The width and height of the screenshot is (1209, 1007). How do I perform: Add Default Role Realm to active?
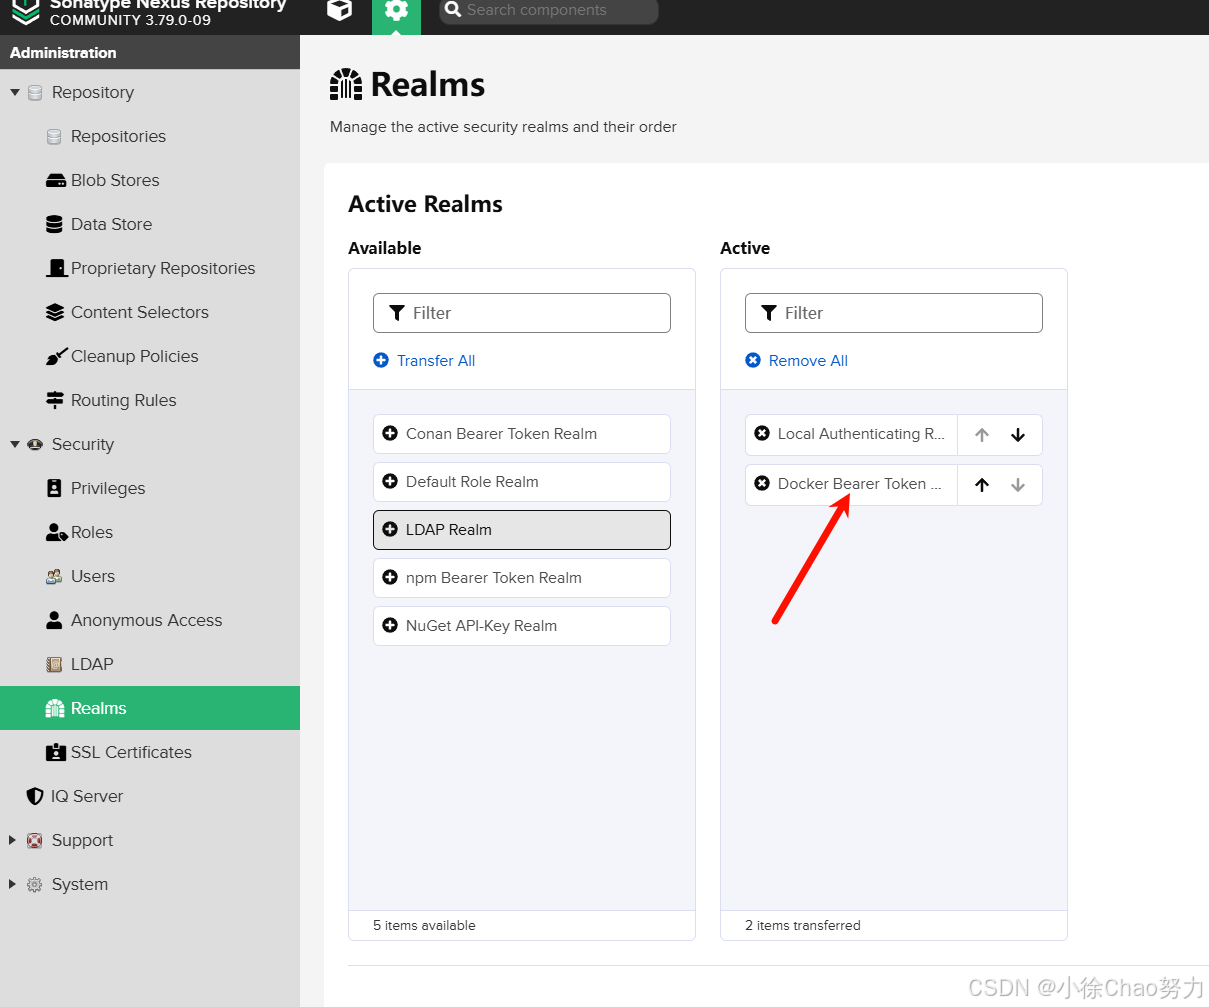pos(522,482)
